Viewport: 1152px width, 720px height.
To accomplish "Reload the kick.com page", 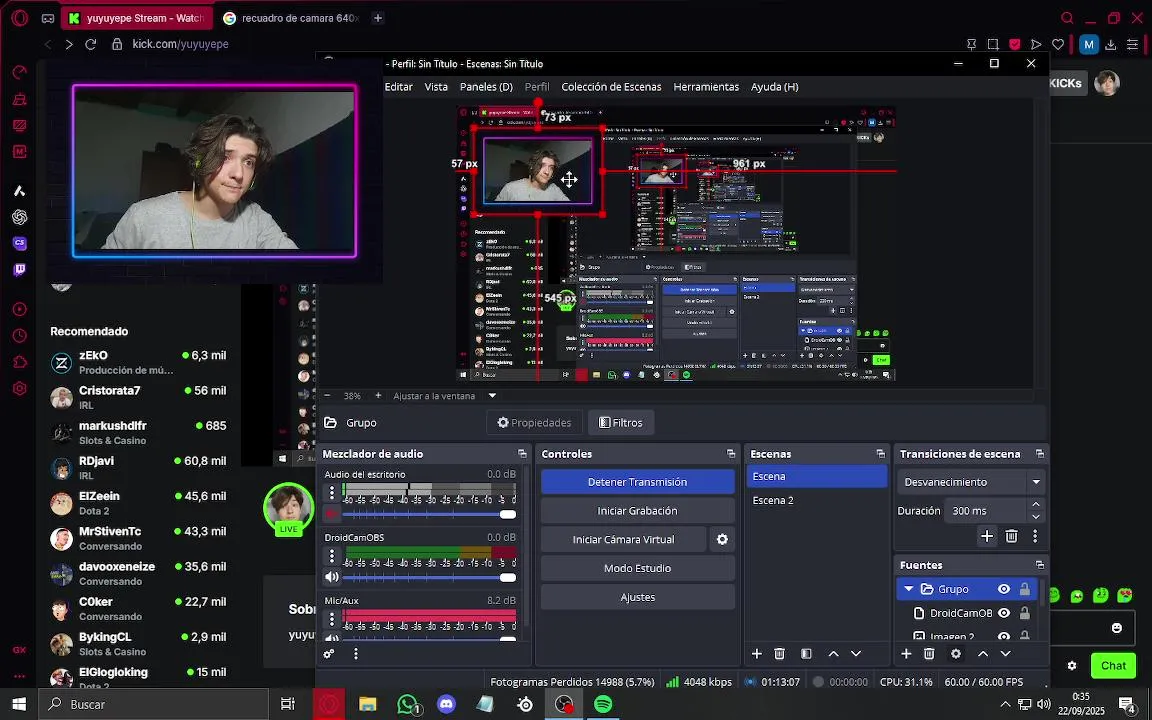I will pyautogui.click(x=90, y=44).
